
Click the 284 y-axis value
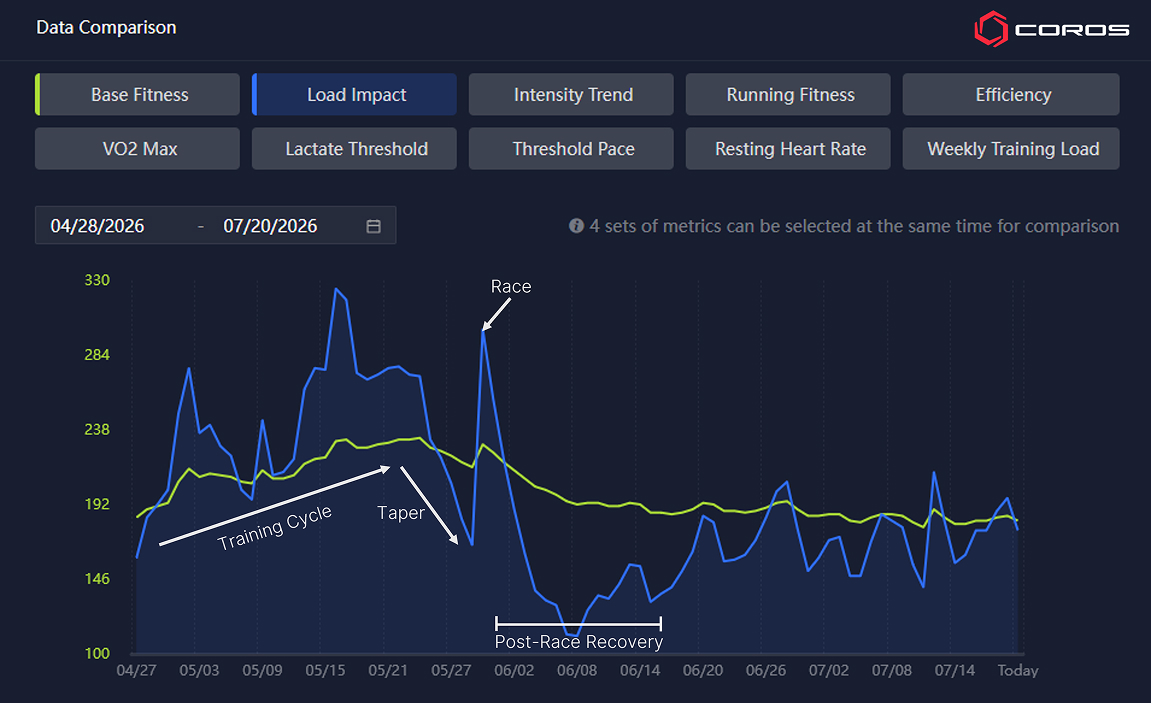pos(97,355)
